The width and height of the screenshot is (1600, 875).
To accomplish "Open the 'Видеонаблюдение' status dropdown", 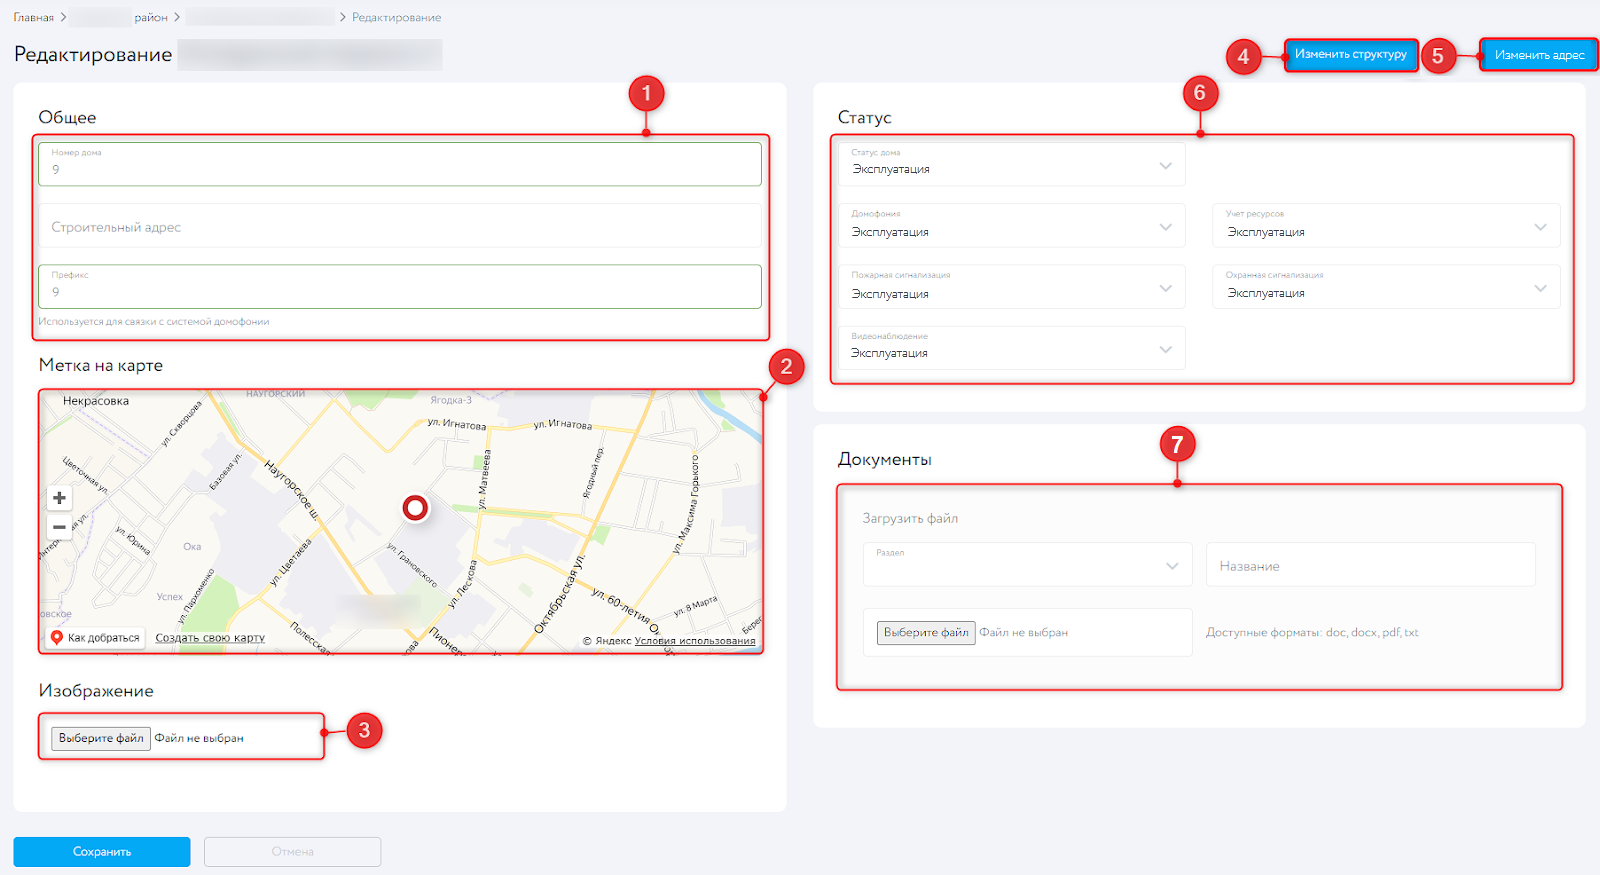I will pos(1012,348).
